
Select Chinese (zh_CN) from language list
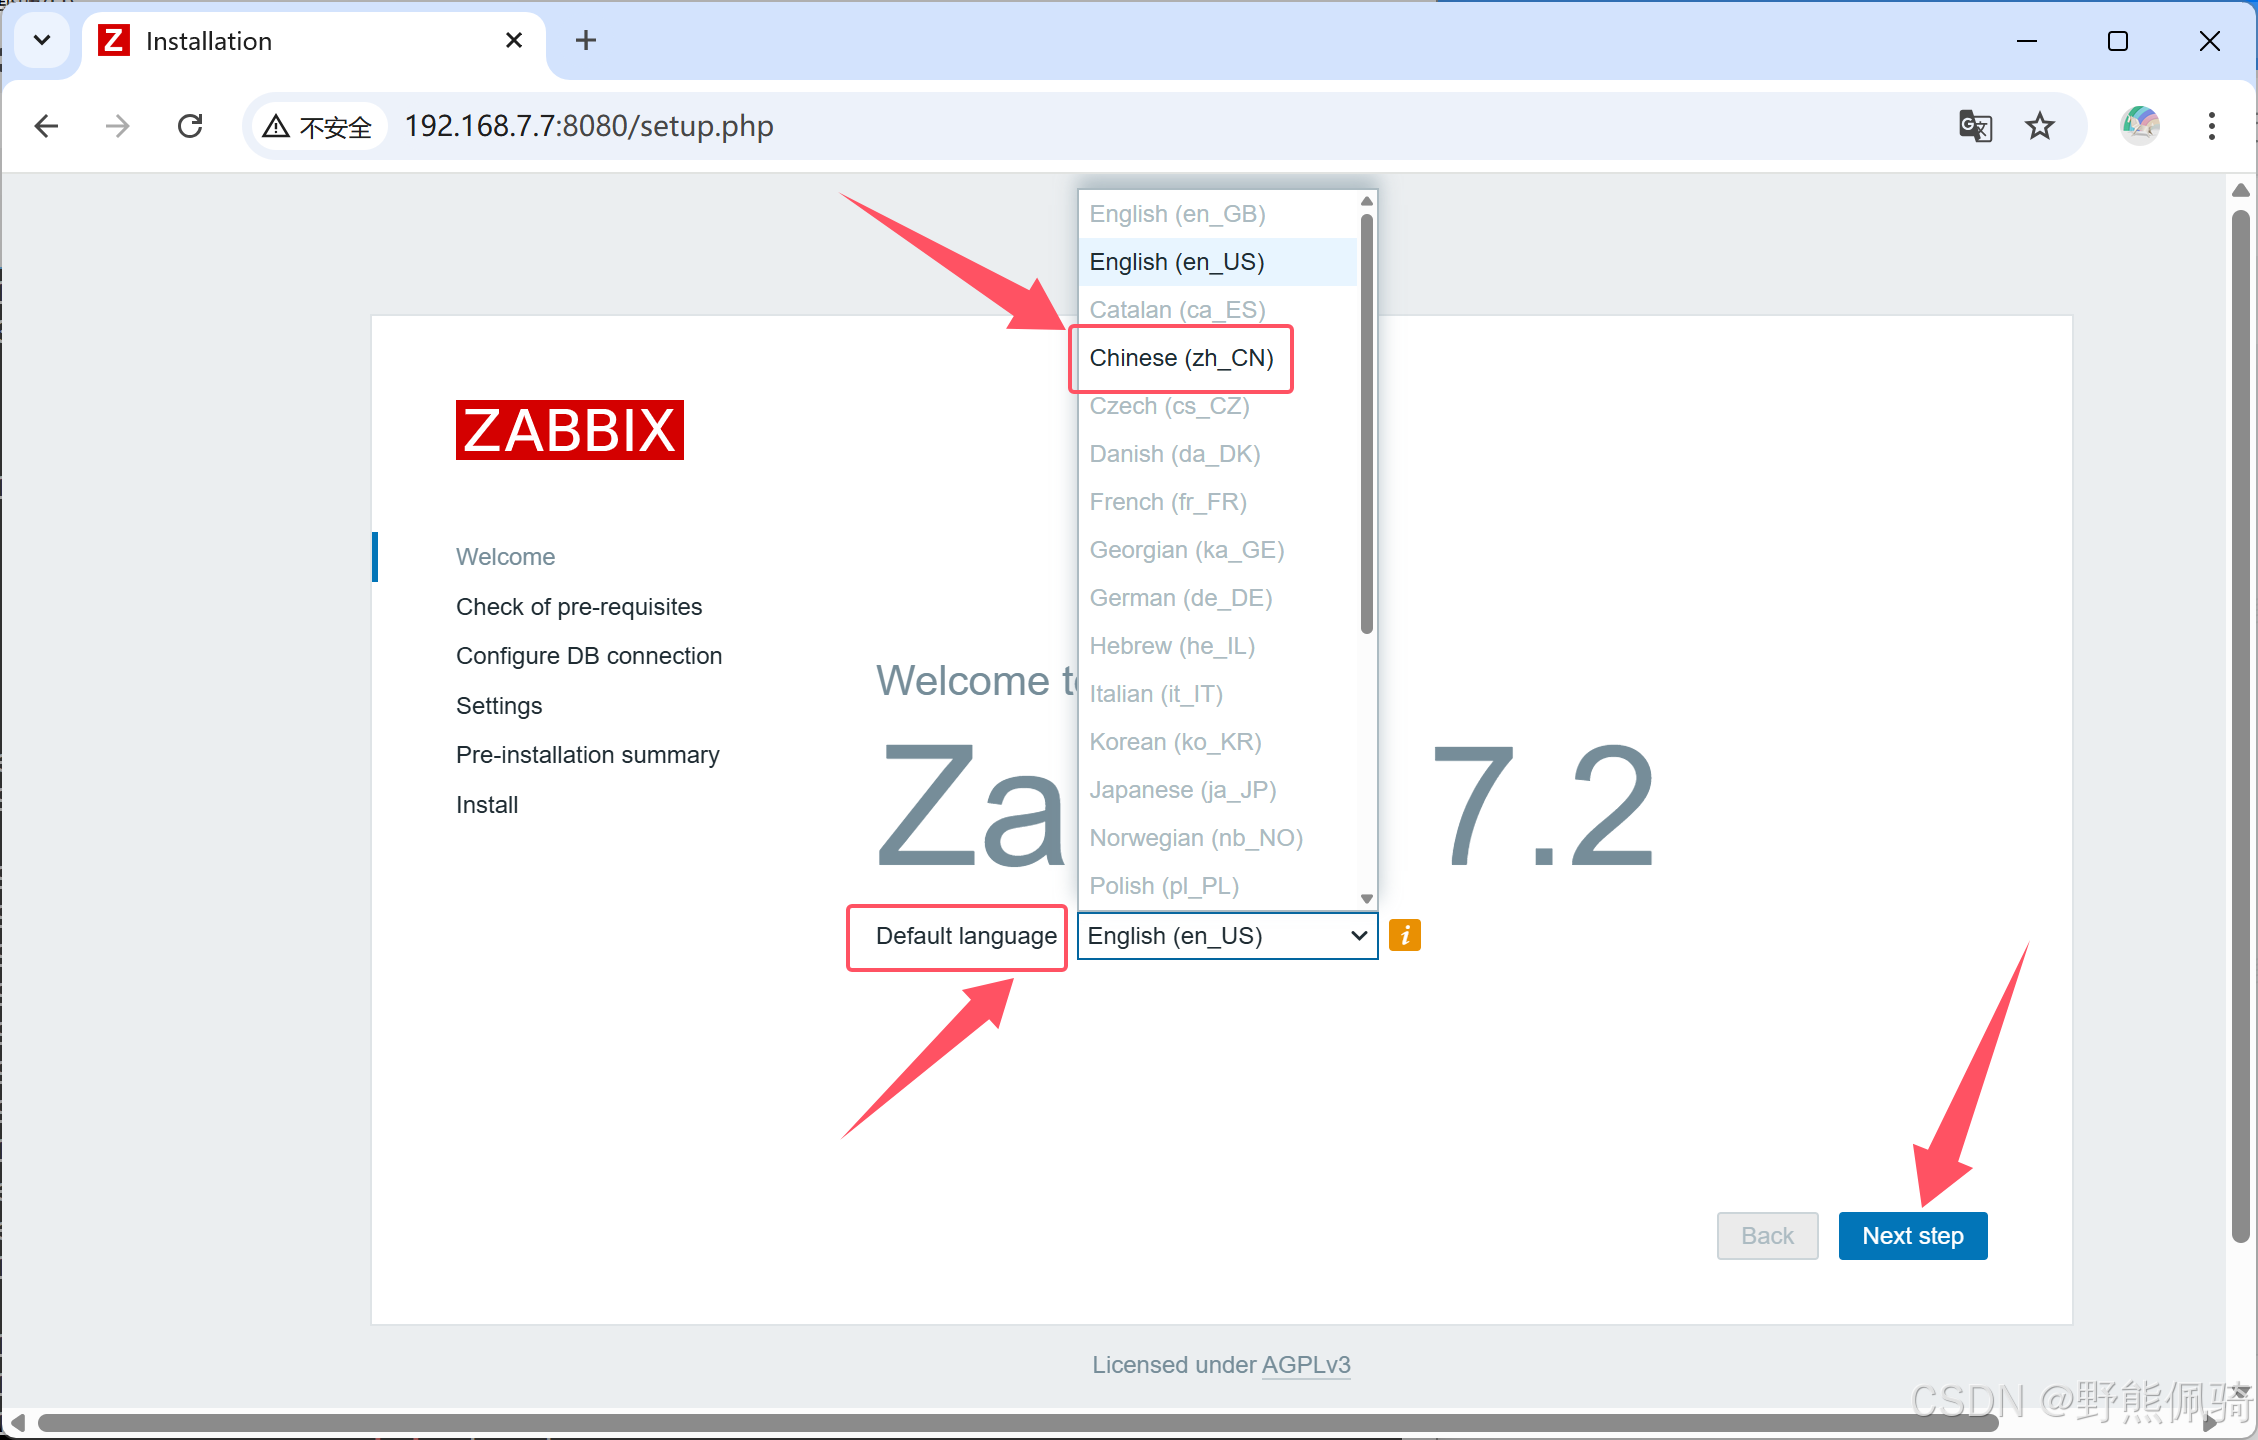click(x=1181, y=358)
